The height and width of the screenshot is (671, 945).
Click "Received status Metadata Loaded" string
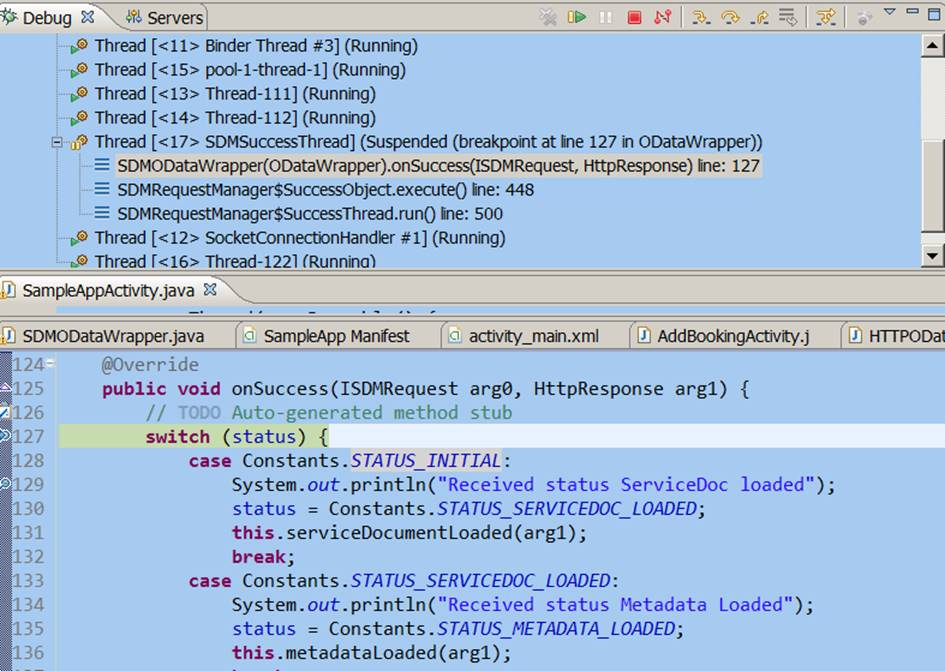616,605
